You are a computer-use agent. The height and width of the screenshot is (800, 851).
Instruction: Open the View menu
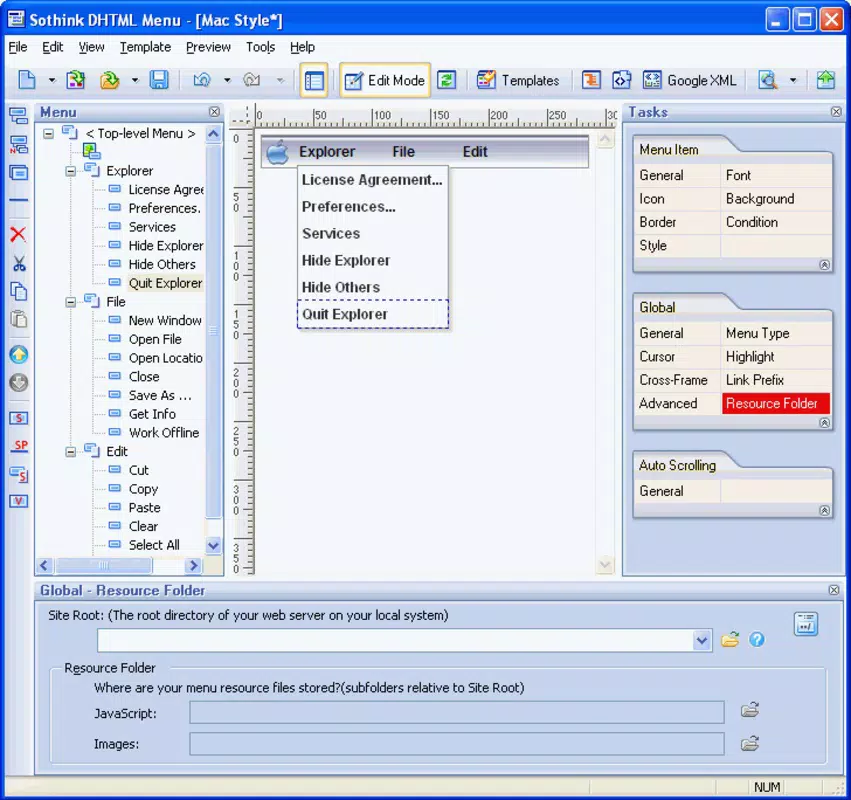91,47
